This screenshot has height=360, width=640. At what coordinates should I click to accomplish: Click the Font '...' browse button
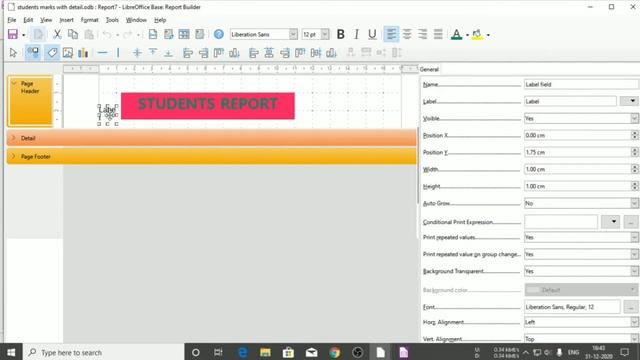coord(631,307)
